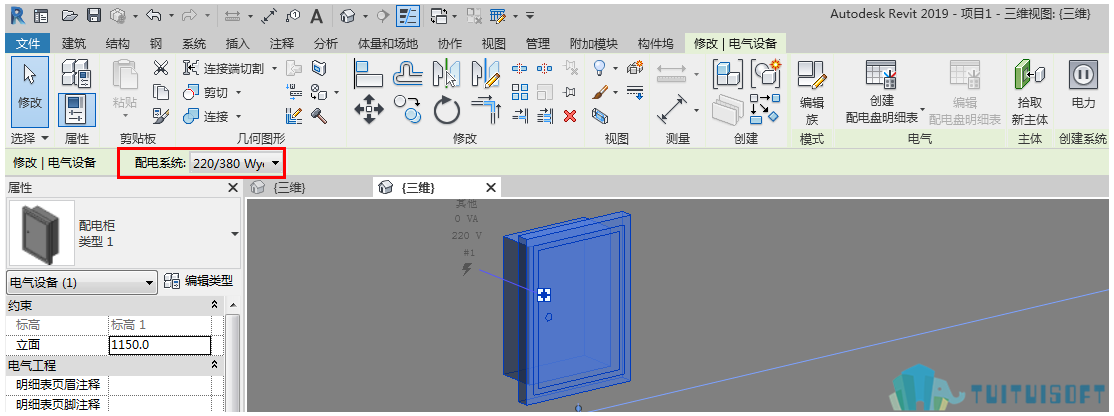Click the red X Delete icon
1114x416 pixels.
click(569, 116)
